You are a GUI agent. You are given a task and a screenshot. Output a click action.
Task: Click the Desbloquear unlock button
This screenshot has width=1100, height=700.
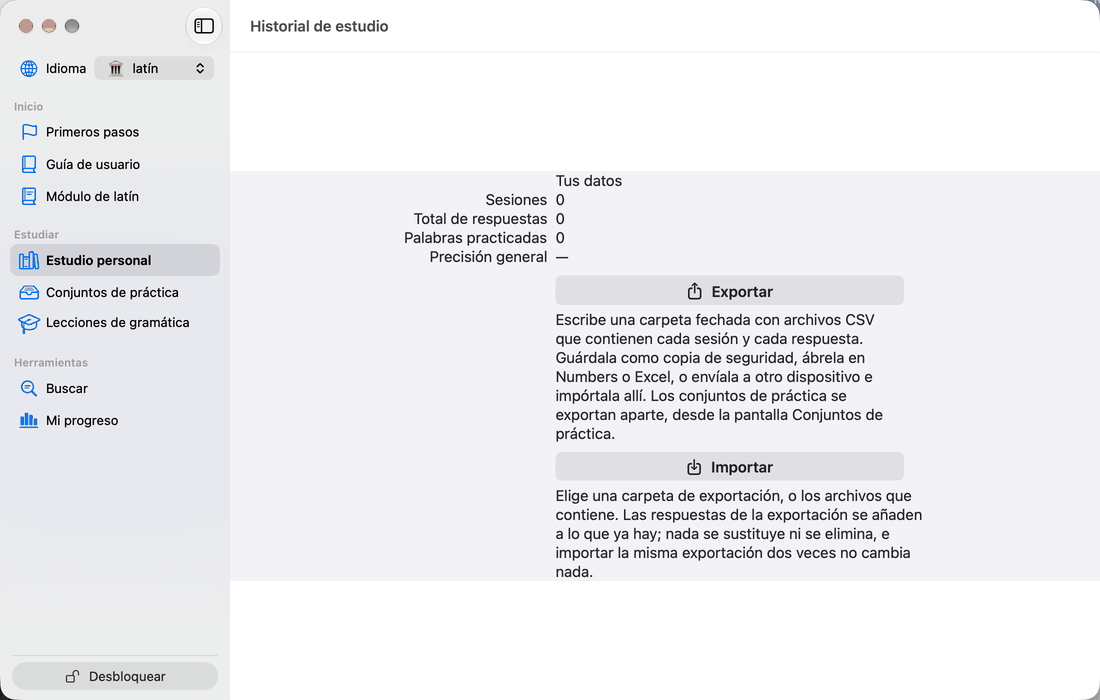[x=115, y=676]
